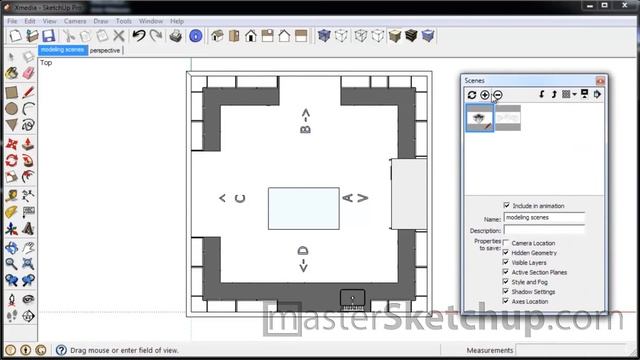Toggle Include in animation checkbox
The height and width of the screenshot is (360, 640).
coord(507,205)
